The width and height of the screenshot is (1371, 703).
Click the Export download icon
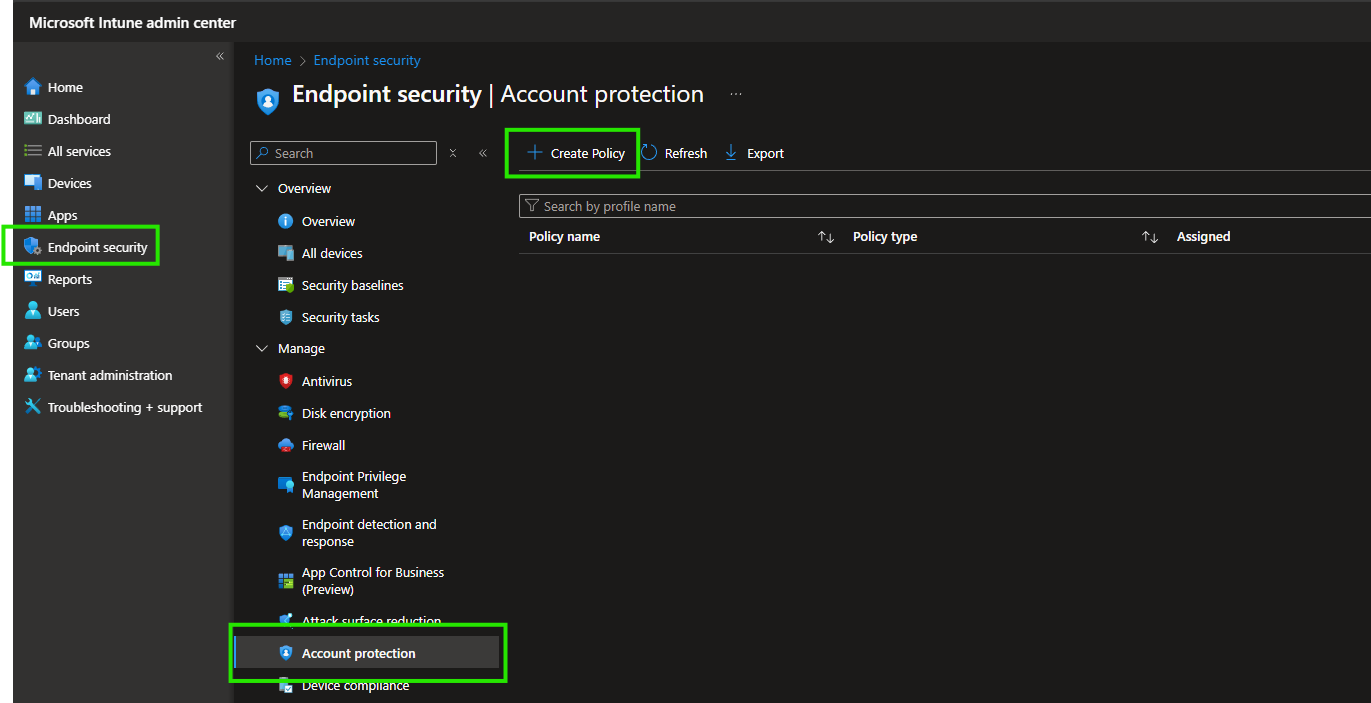[731, 153]
